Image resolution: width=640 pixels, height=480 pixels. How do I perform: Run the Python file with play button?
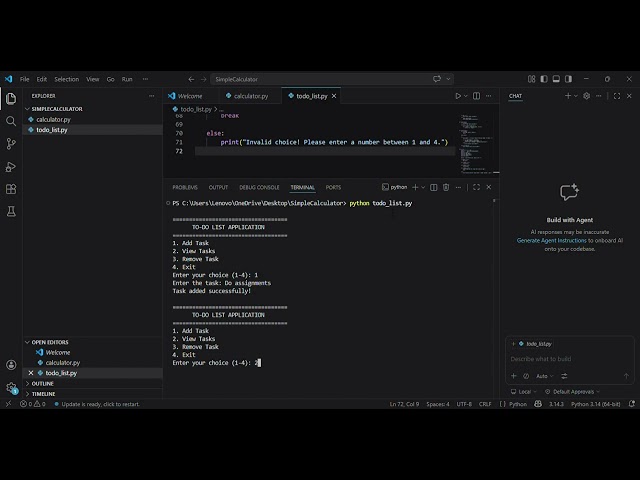click(x=458, y=96)
